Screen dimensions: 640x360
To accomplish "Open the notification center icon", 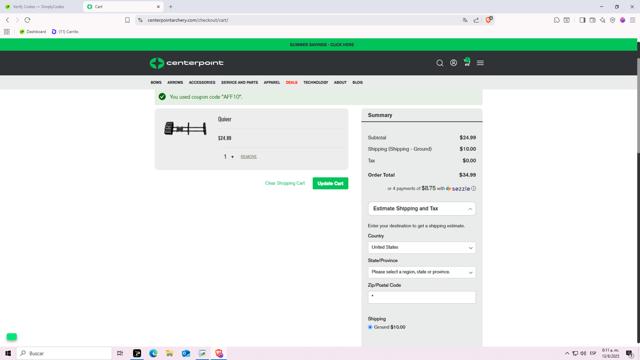I will [x=630, y=353].
